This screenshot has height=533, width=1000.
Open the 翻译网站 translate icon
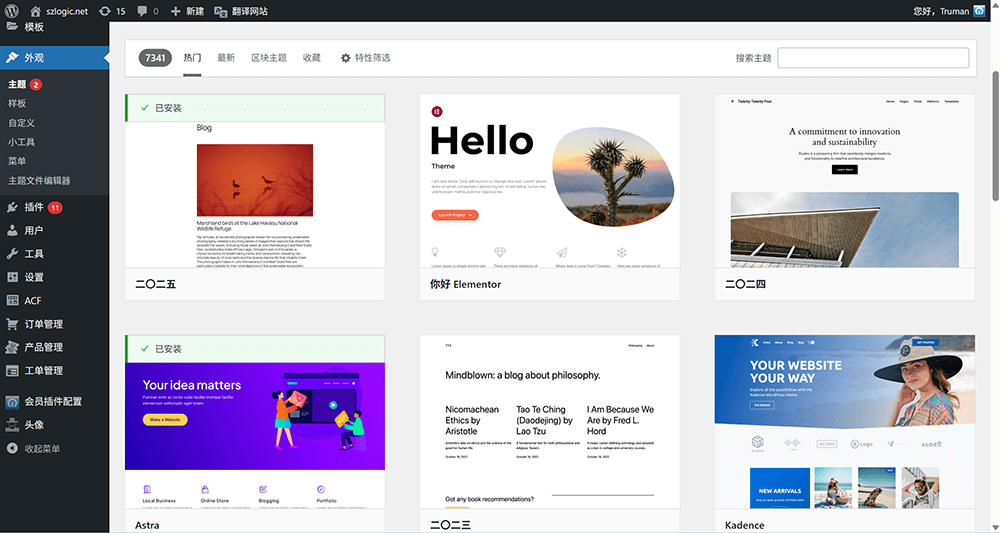coord(221,11)
